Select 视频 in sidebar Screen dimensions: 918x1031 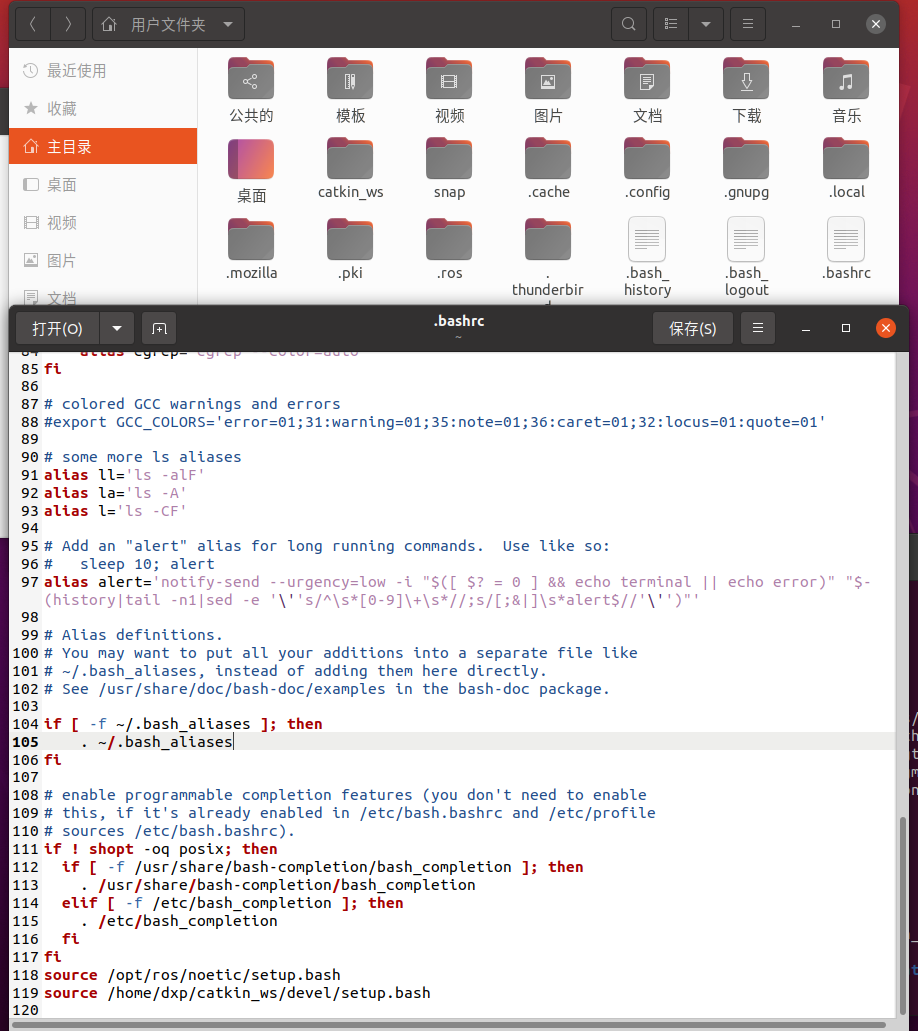[x=103, y=223]
